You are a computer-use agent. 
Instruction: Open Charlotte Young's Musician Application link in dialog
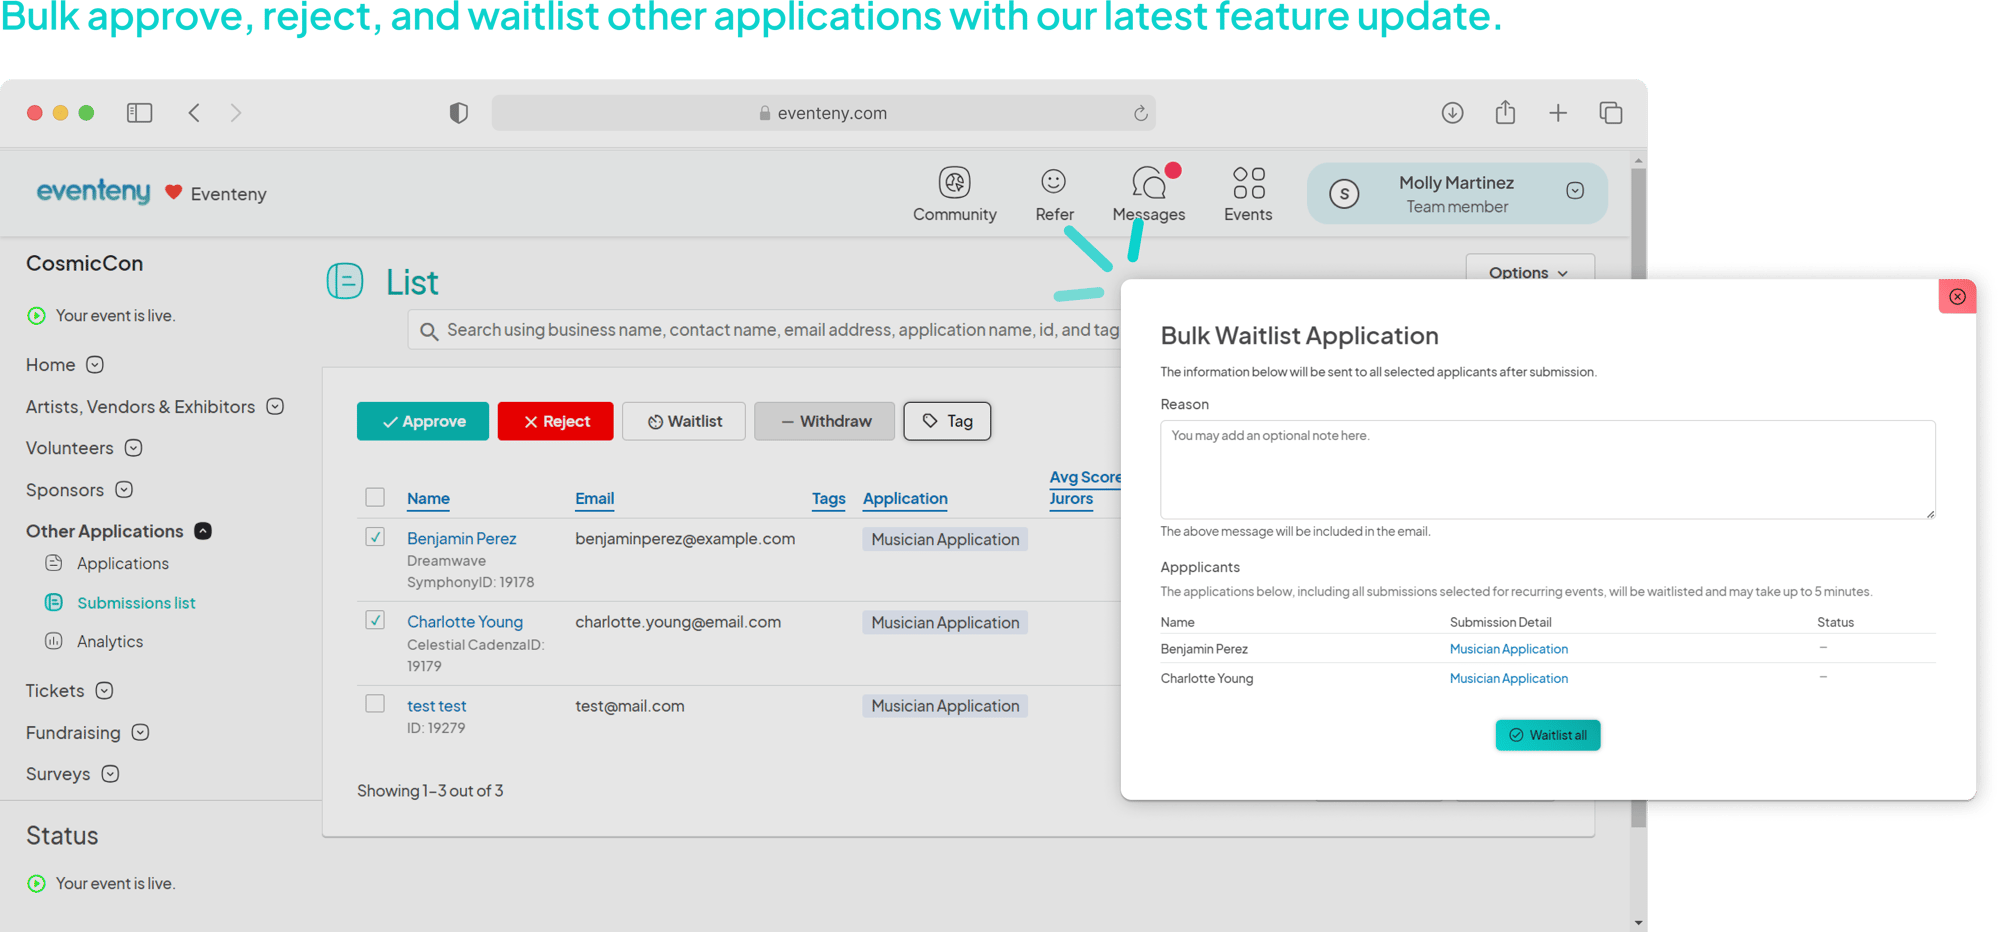[1508, 678]
